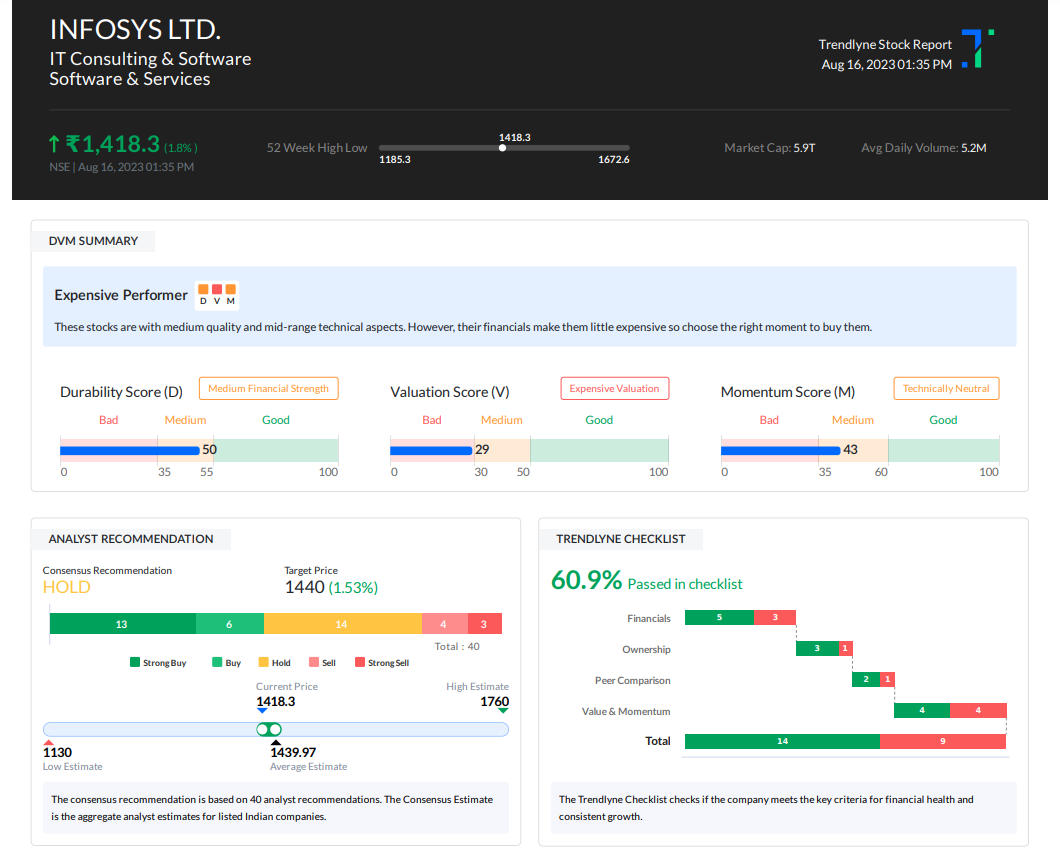The image size is (1060, 856).
Task: Click the DVM colored-squares badge icon
Action: pos(217,295)
